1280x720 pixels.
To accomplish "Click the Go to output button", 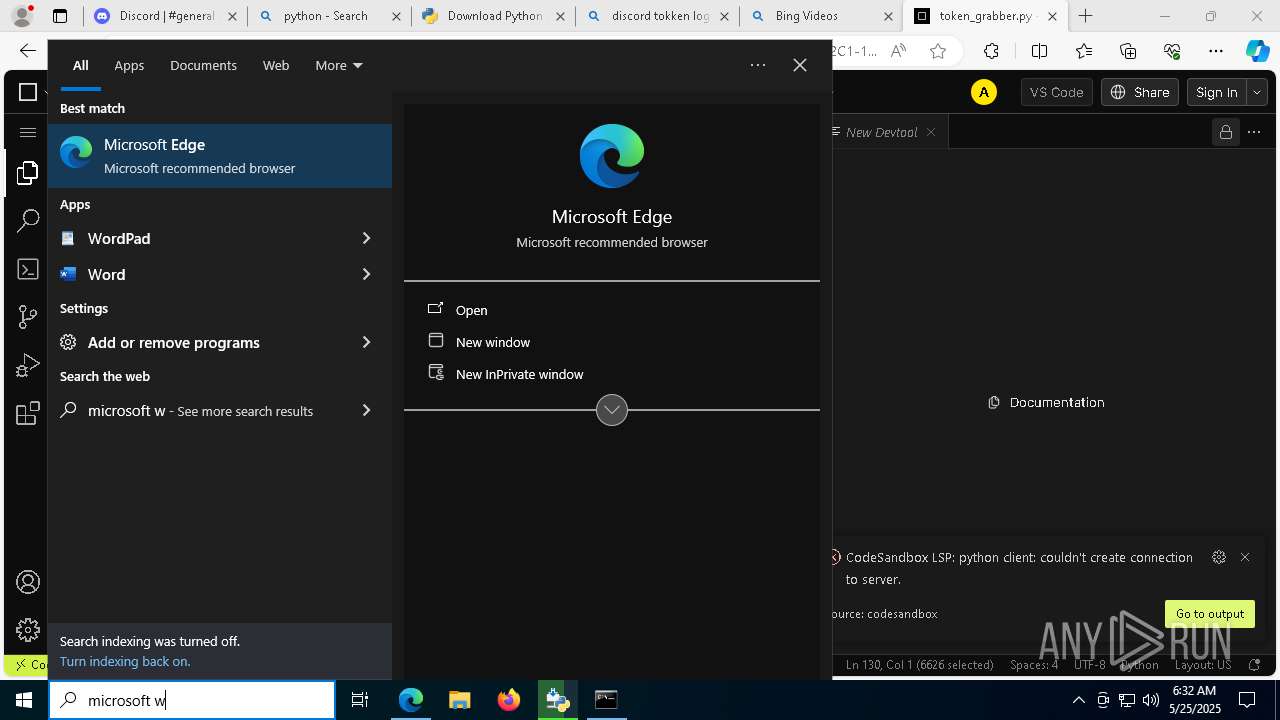I will click(1209, 614).
